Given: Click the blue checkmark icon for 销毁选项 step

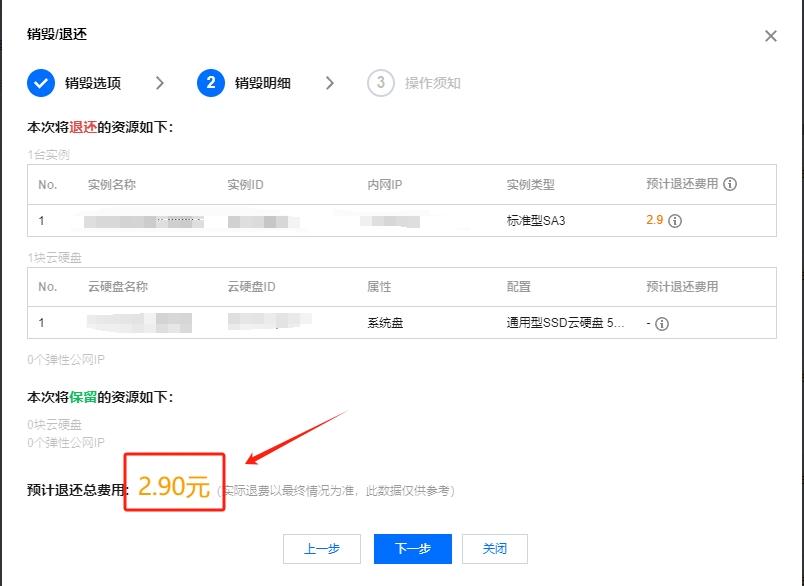Looking at the screenshot, I should point(40,84).
